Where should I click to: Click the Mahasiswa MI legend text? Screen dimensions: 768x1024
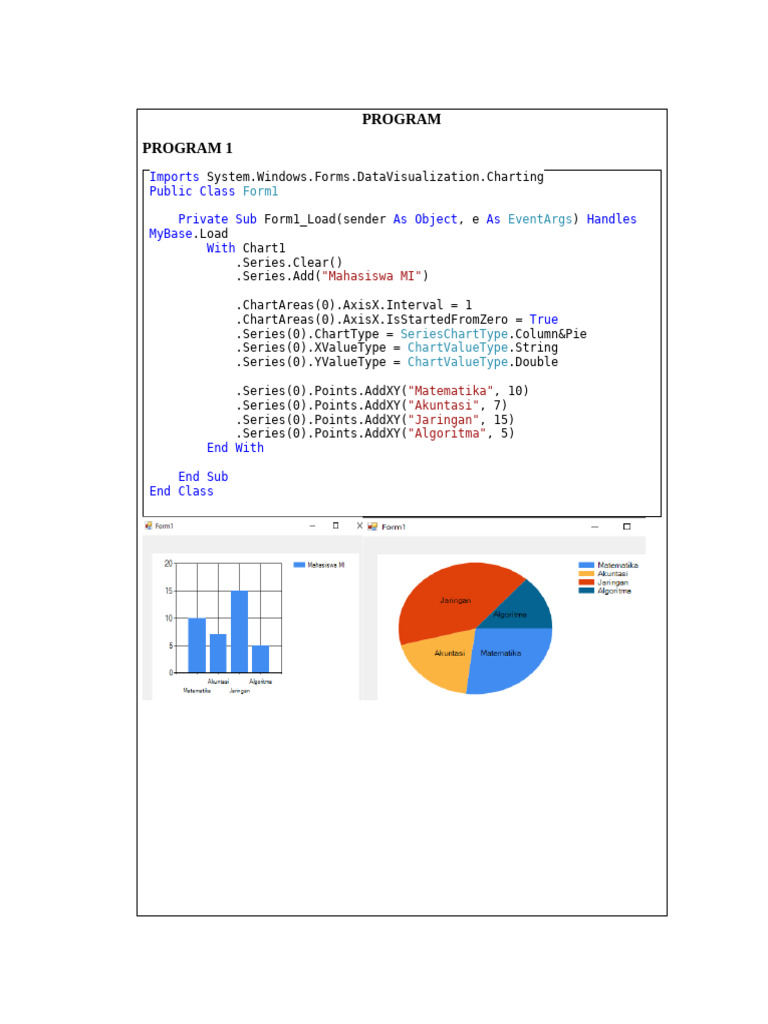[326, 565]
